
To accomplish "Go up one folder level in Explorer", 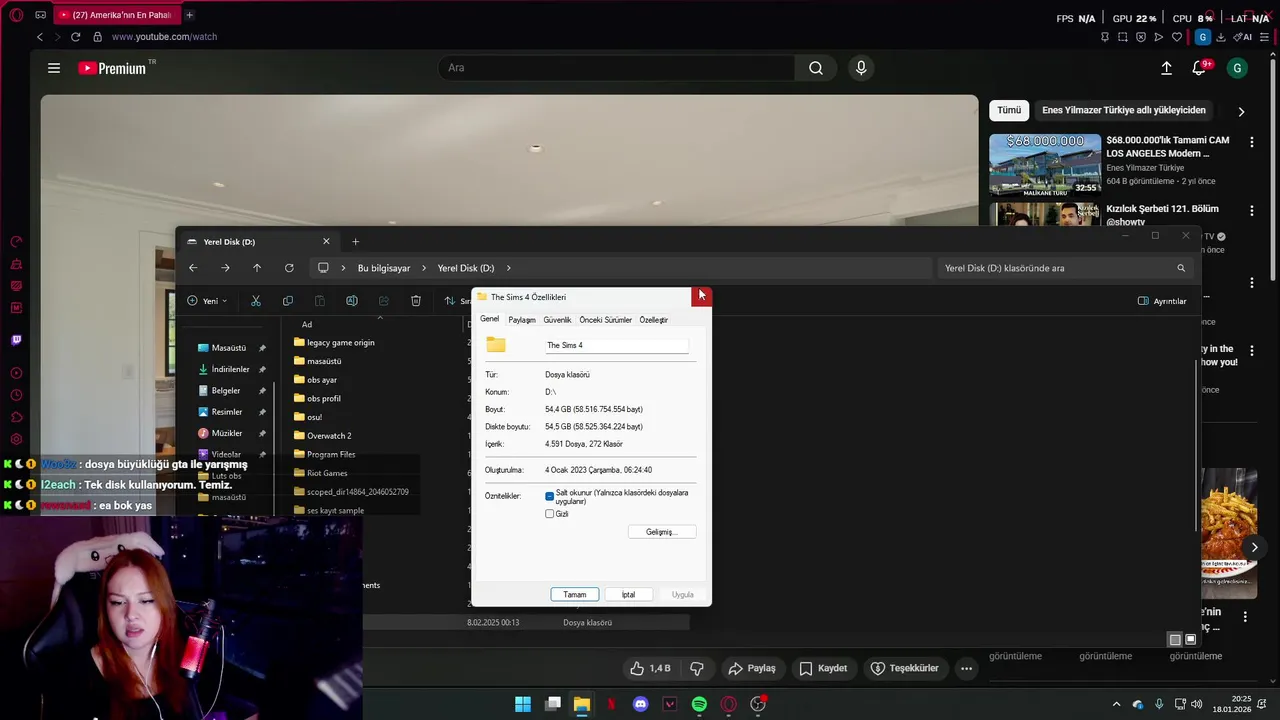I will (x=257, y=268).
